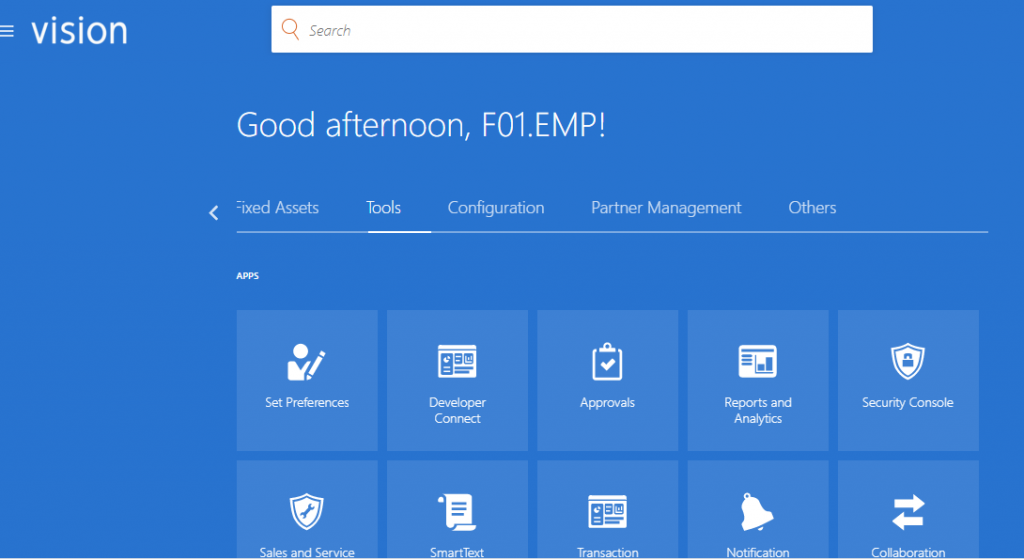Open the Transaction app icon

tap(607, 512)
